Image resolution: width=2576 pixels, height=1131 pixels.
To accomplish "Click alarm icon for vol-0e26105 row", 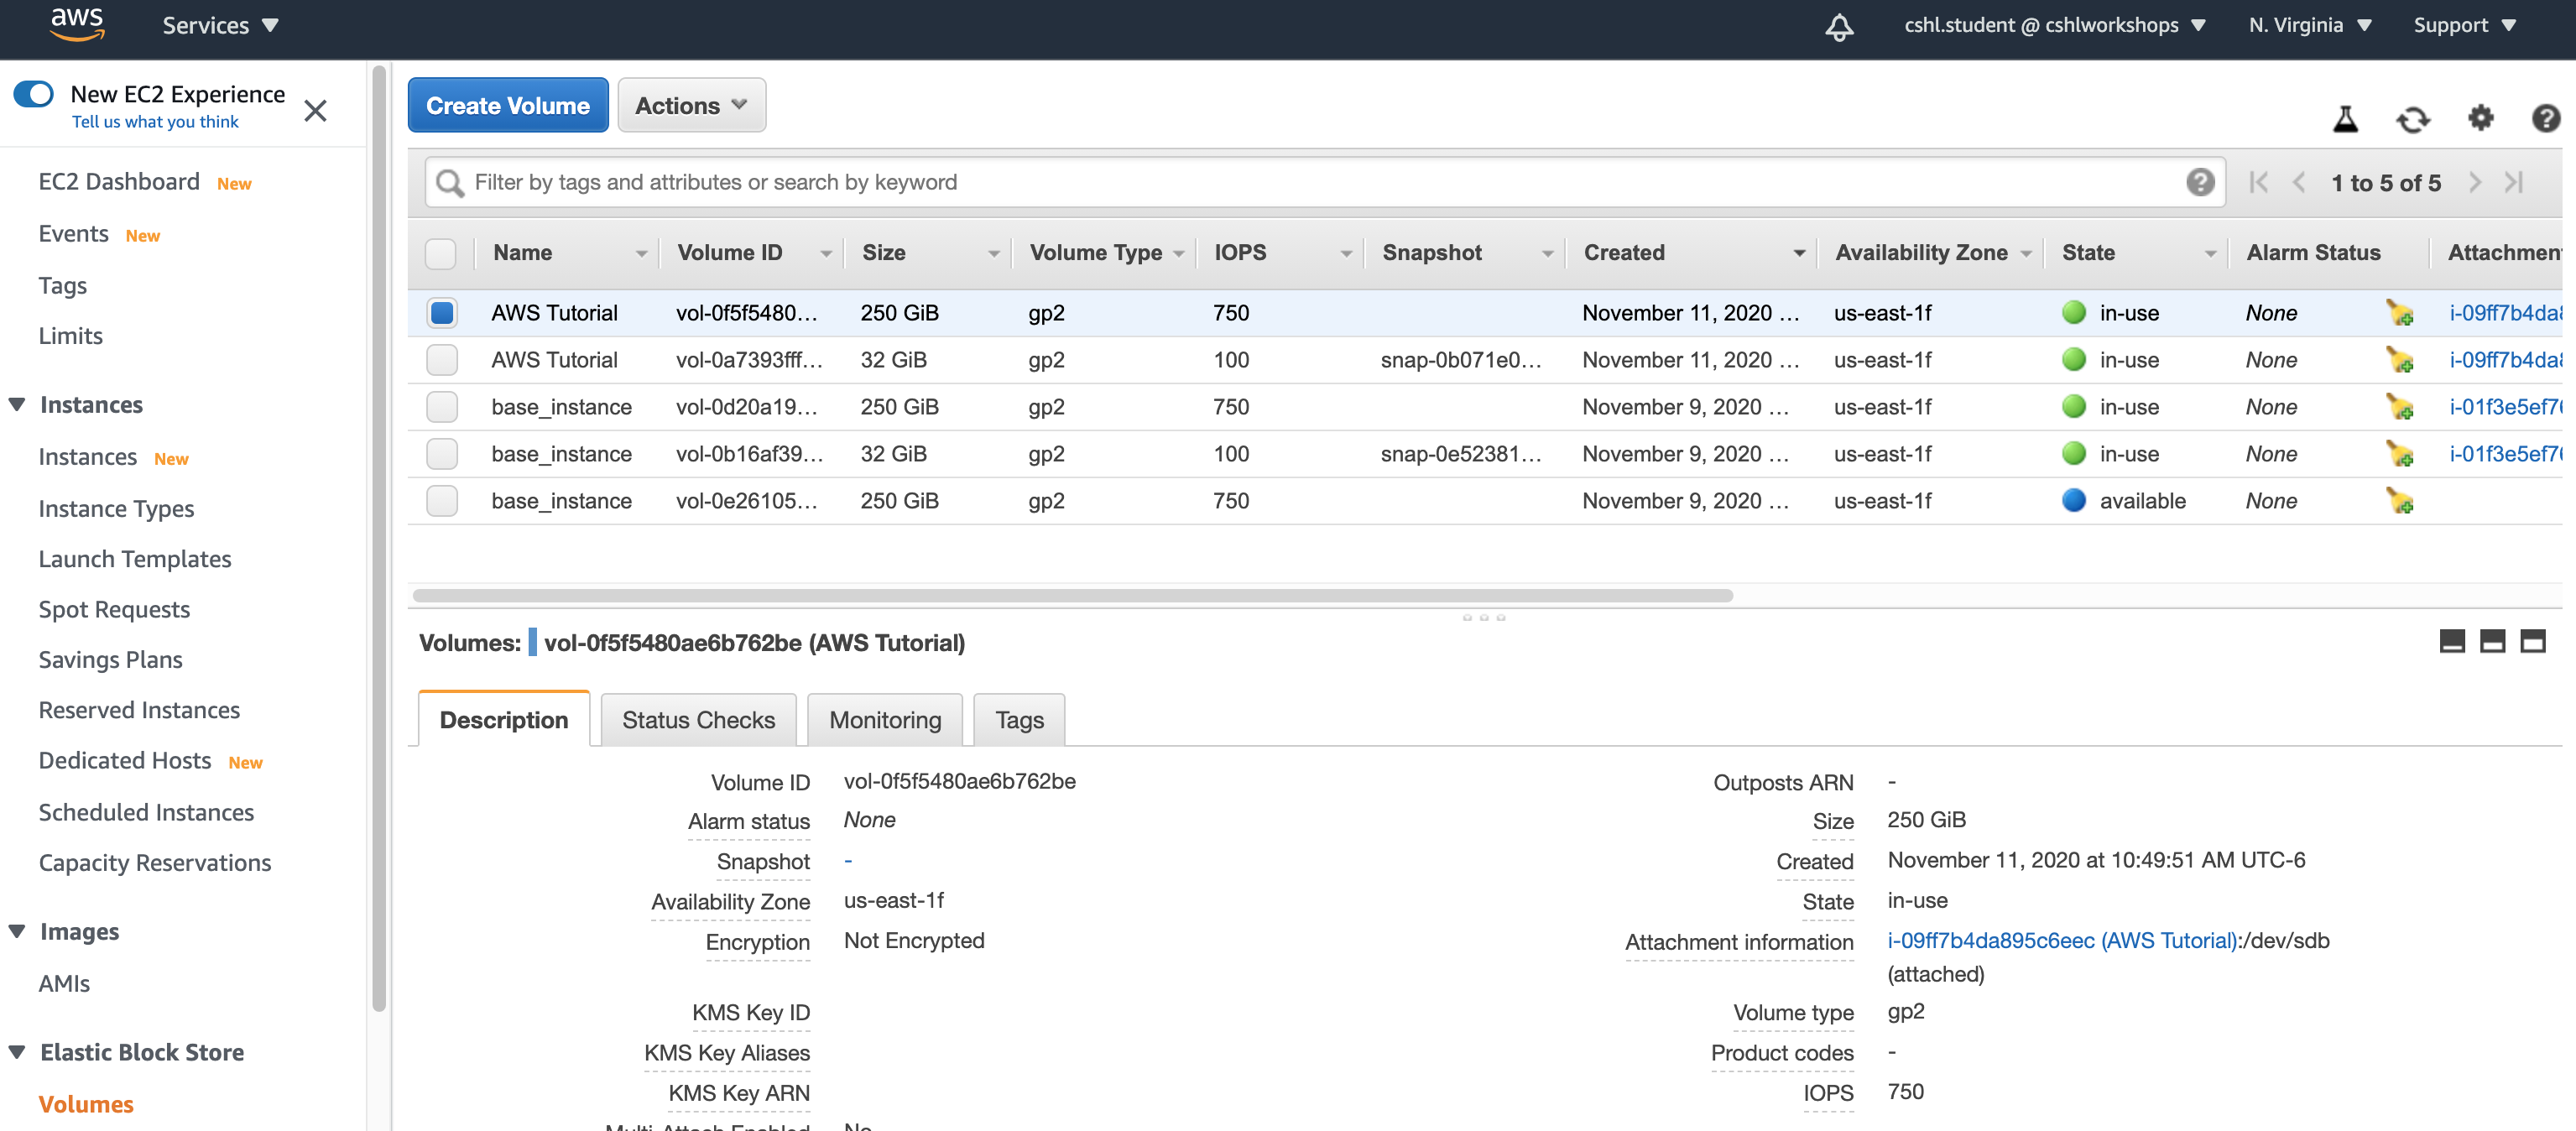I will point(2400,501).
